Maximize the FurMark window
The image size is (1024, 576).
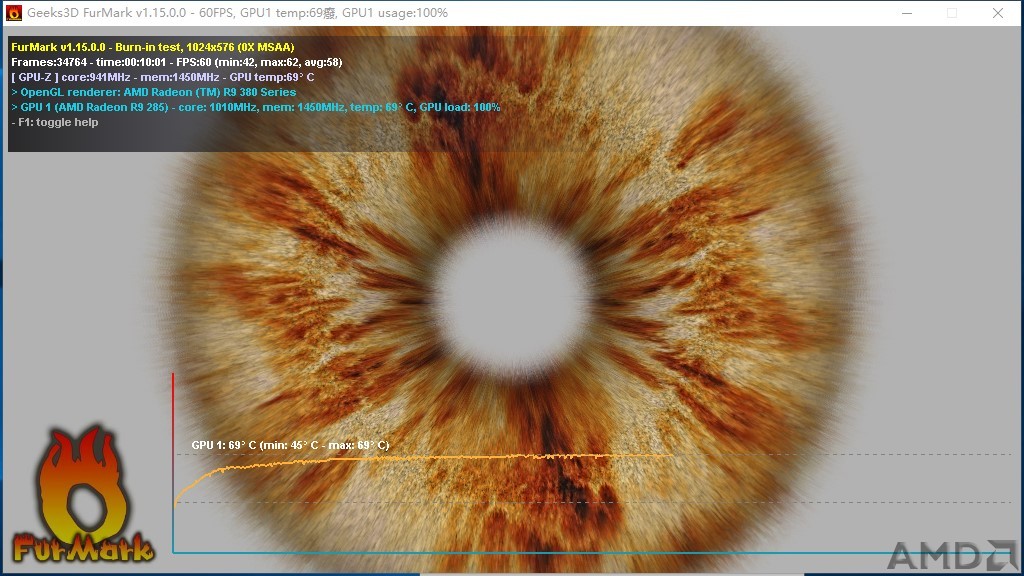point(952,13)
